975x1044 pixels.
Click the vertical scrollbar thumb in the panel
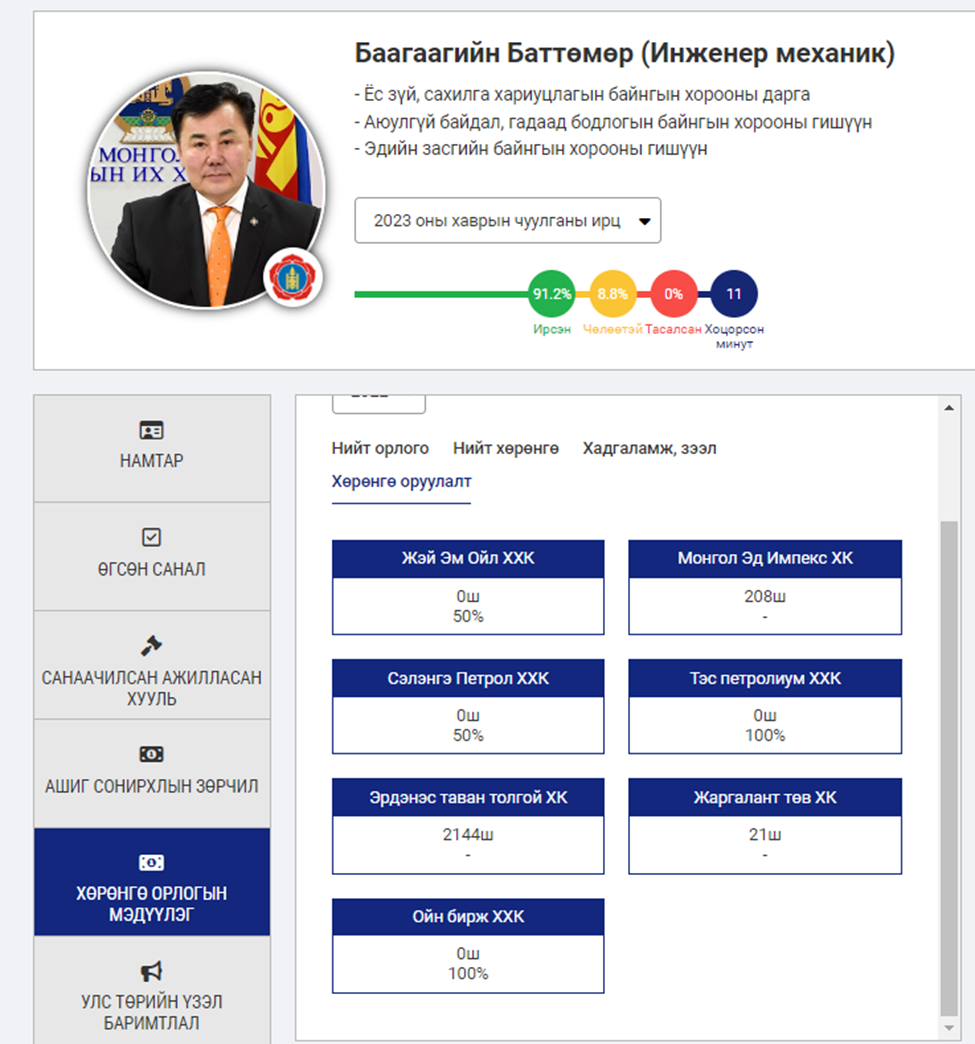click(x=949, y=769)
